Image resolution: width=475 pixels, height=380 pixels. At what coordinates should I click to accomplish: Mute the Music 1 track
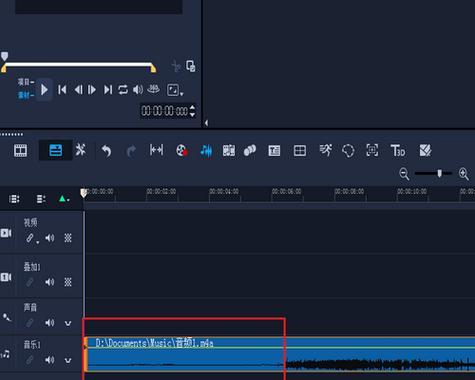[x=50, y=360]
